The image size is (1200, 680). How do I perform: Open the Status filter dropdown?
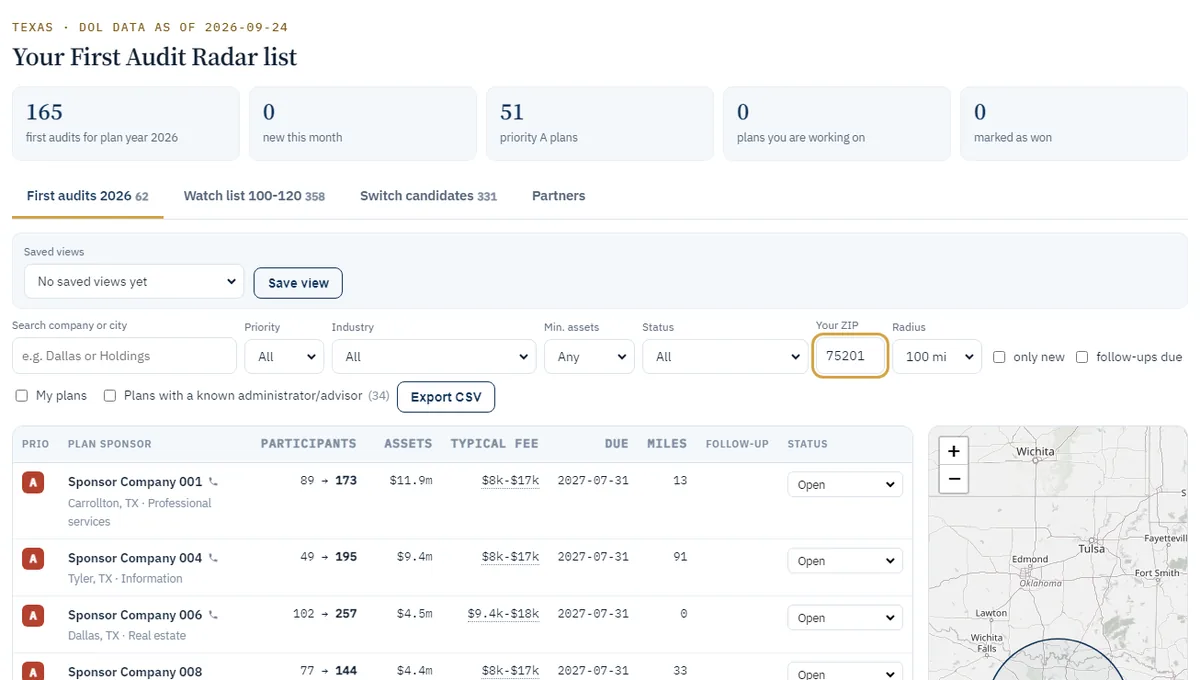coord(725,356)
